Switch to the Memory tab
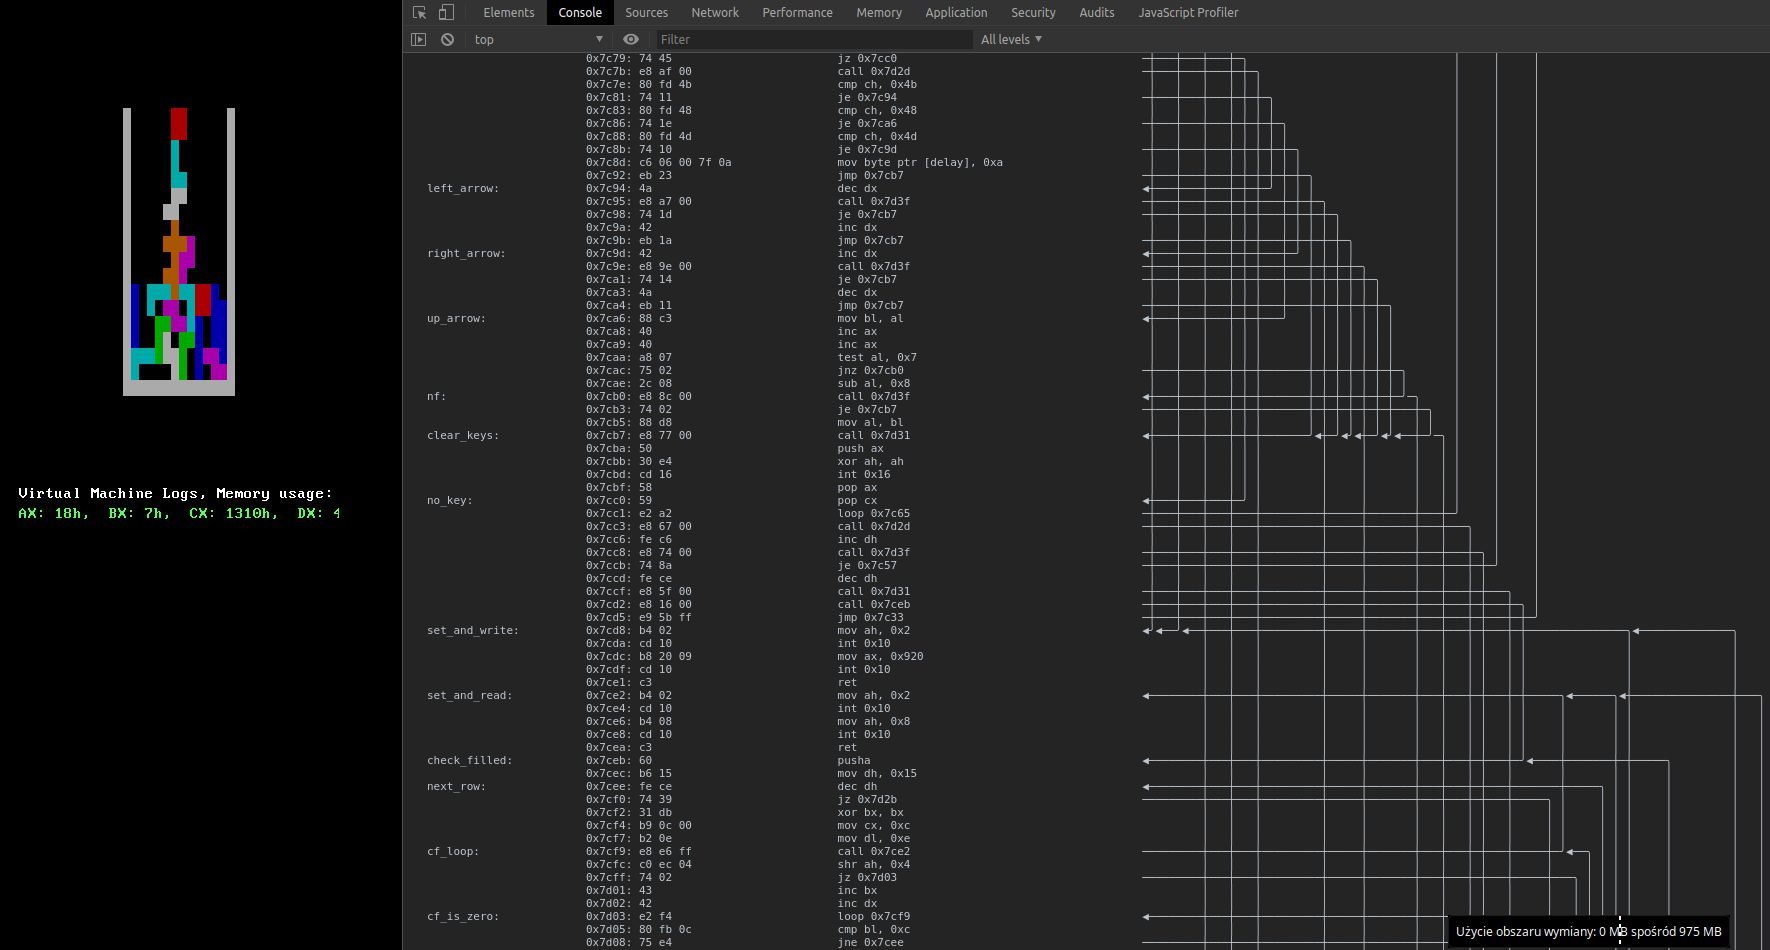Screen dimensions: 1770x950 pos(879,13)
